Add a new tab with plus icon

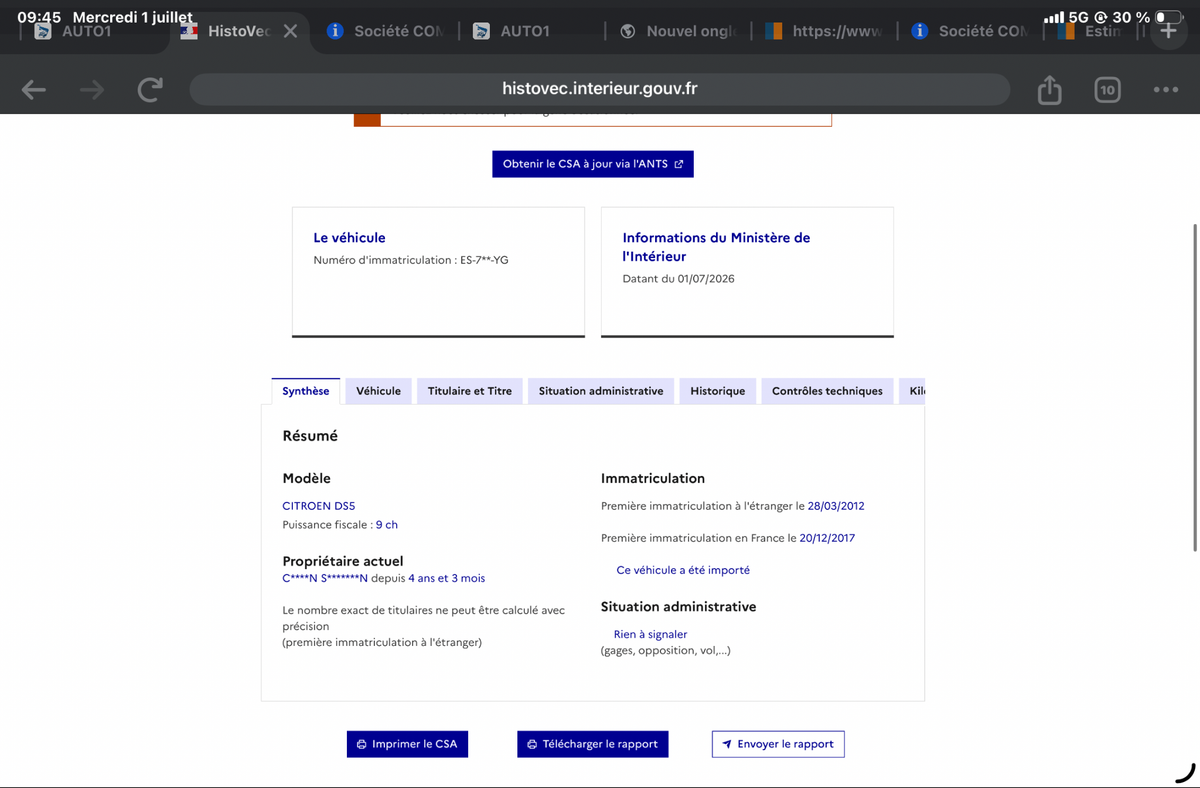point(1168,31)
